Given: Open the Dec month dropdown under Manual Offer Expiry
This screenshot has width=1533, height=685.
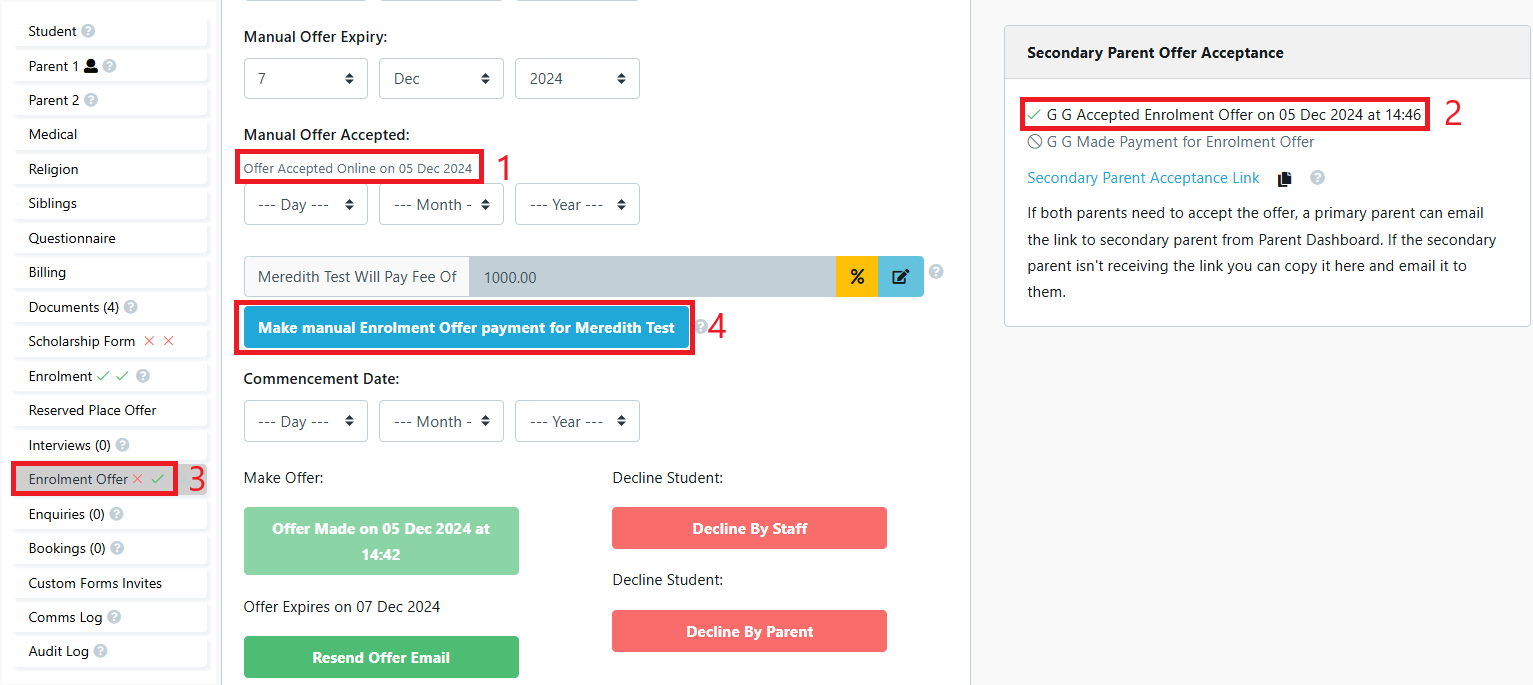Looking at the screenshot, I should [x=441, y=78].
